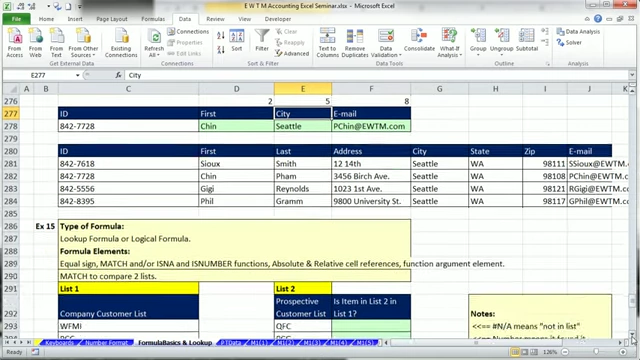Select cell 9800 University St.

pos(371,201)
